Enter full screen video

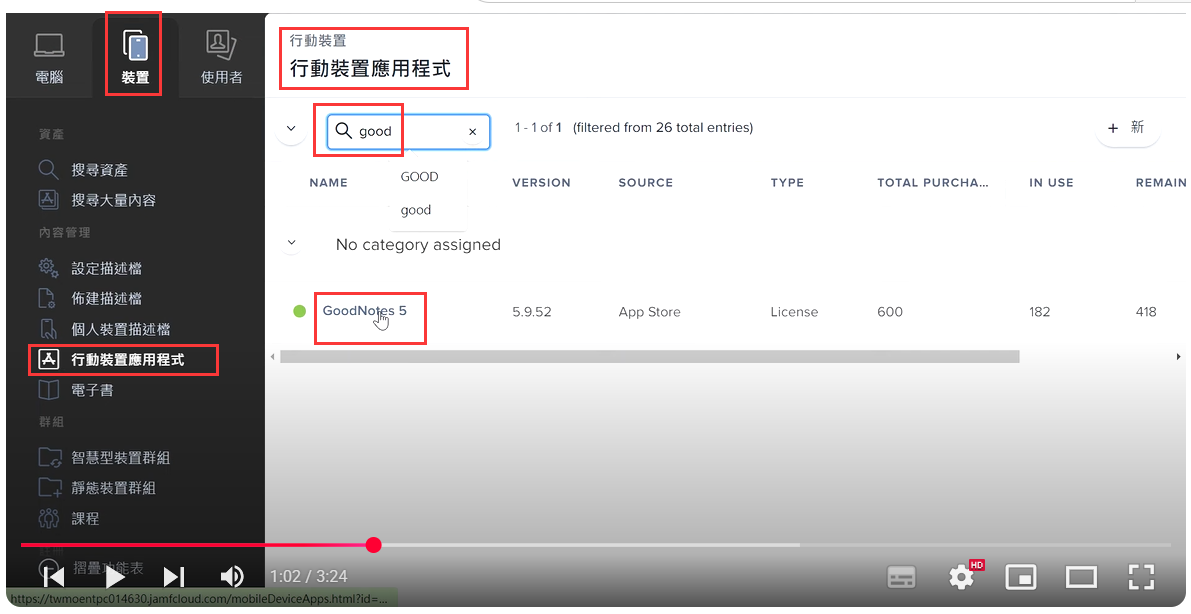tap(1141, 577)
